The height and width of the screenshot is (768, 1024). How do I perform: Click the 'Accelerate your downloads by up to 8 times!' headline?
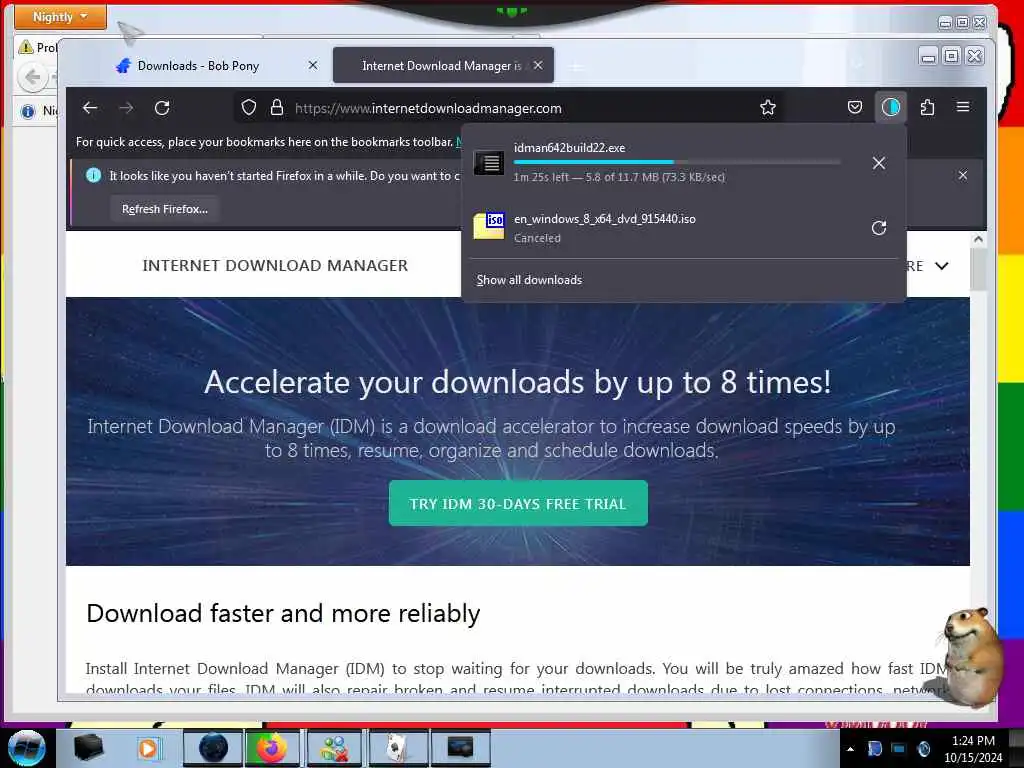click(x=517, y=382)
